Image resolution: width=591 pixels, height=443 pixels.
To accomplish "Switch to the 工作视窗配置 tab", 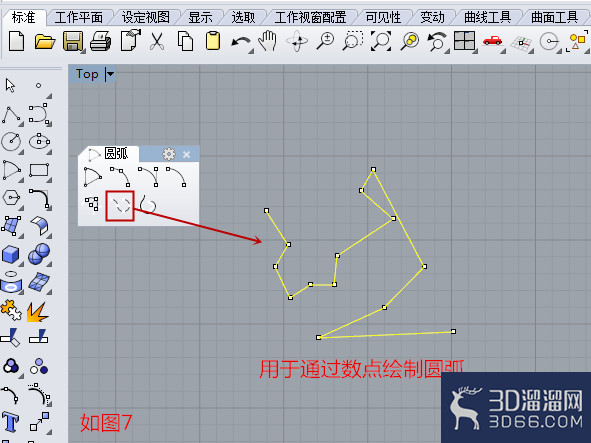I will (x=310, y=17).
